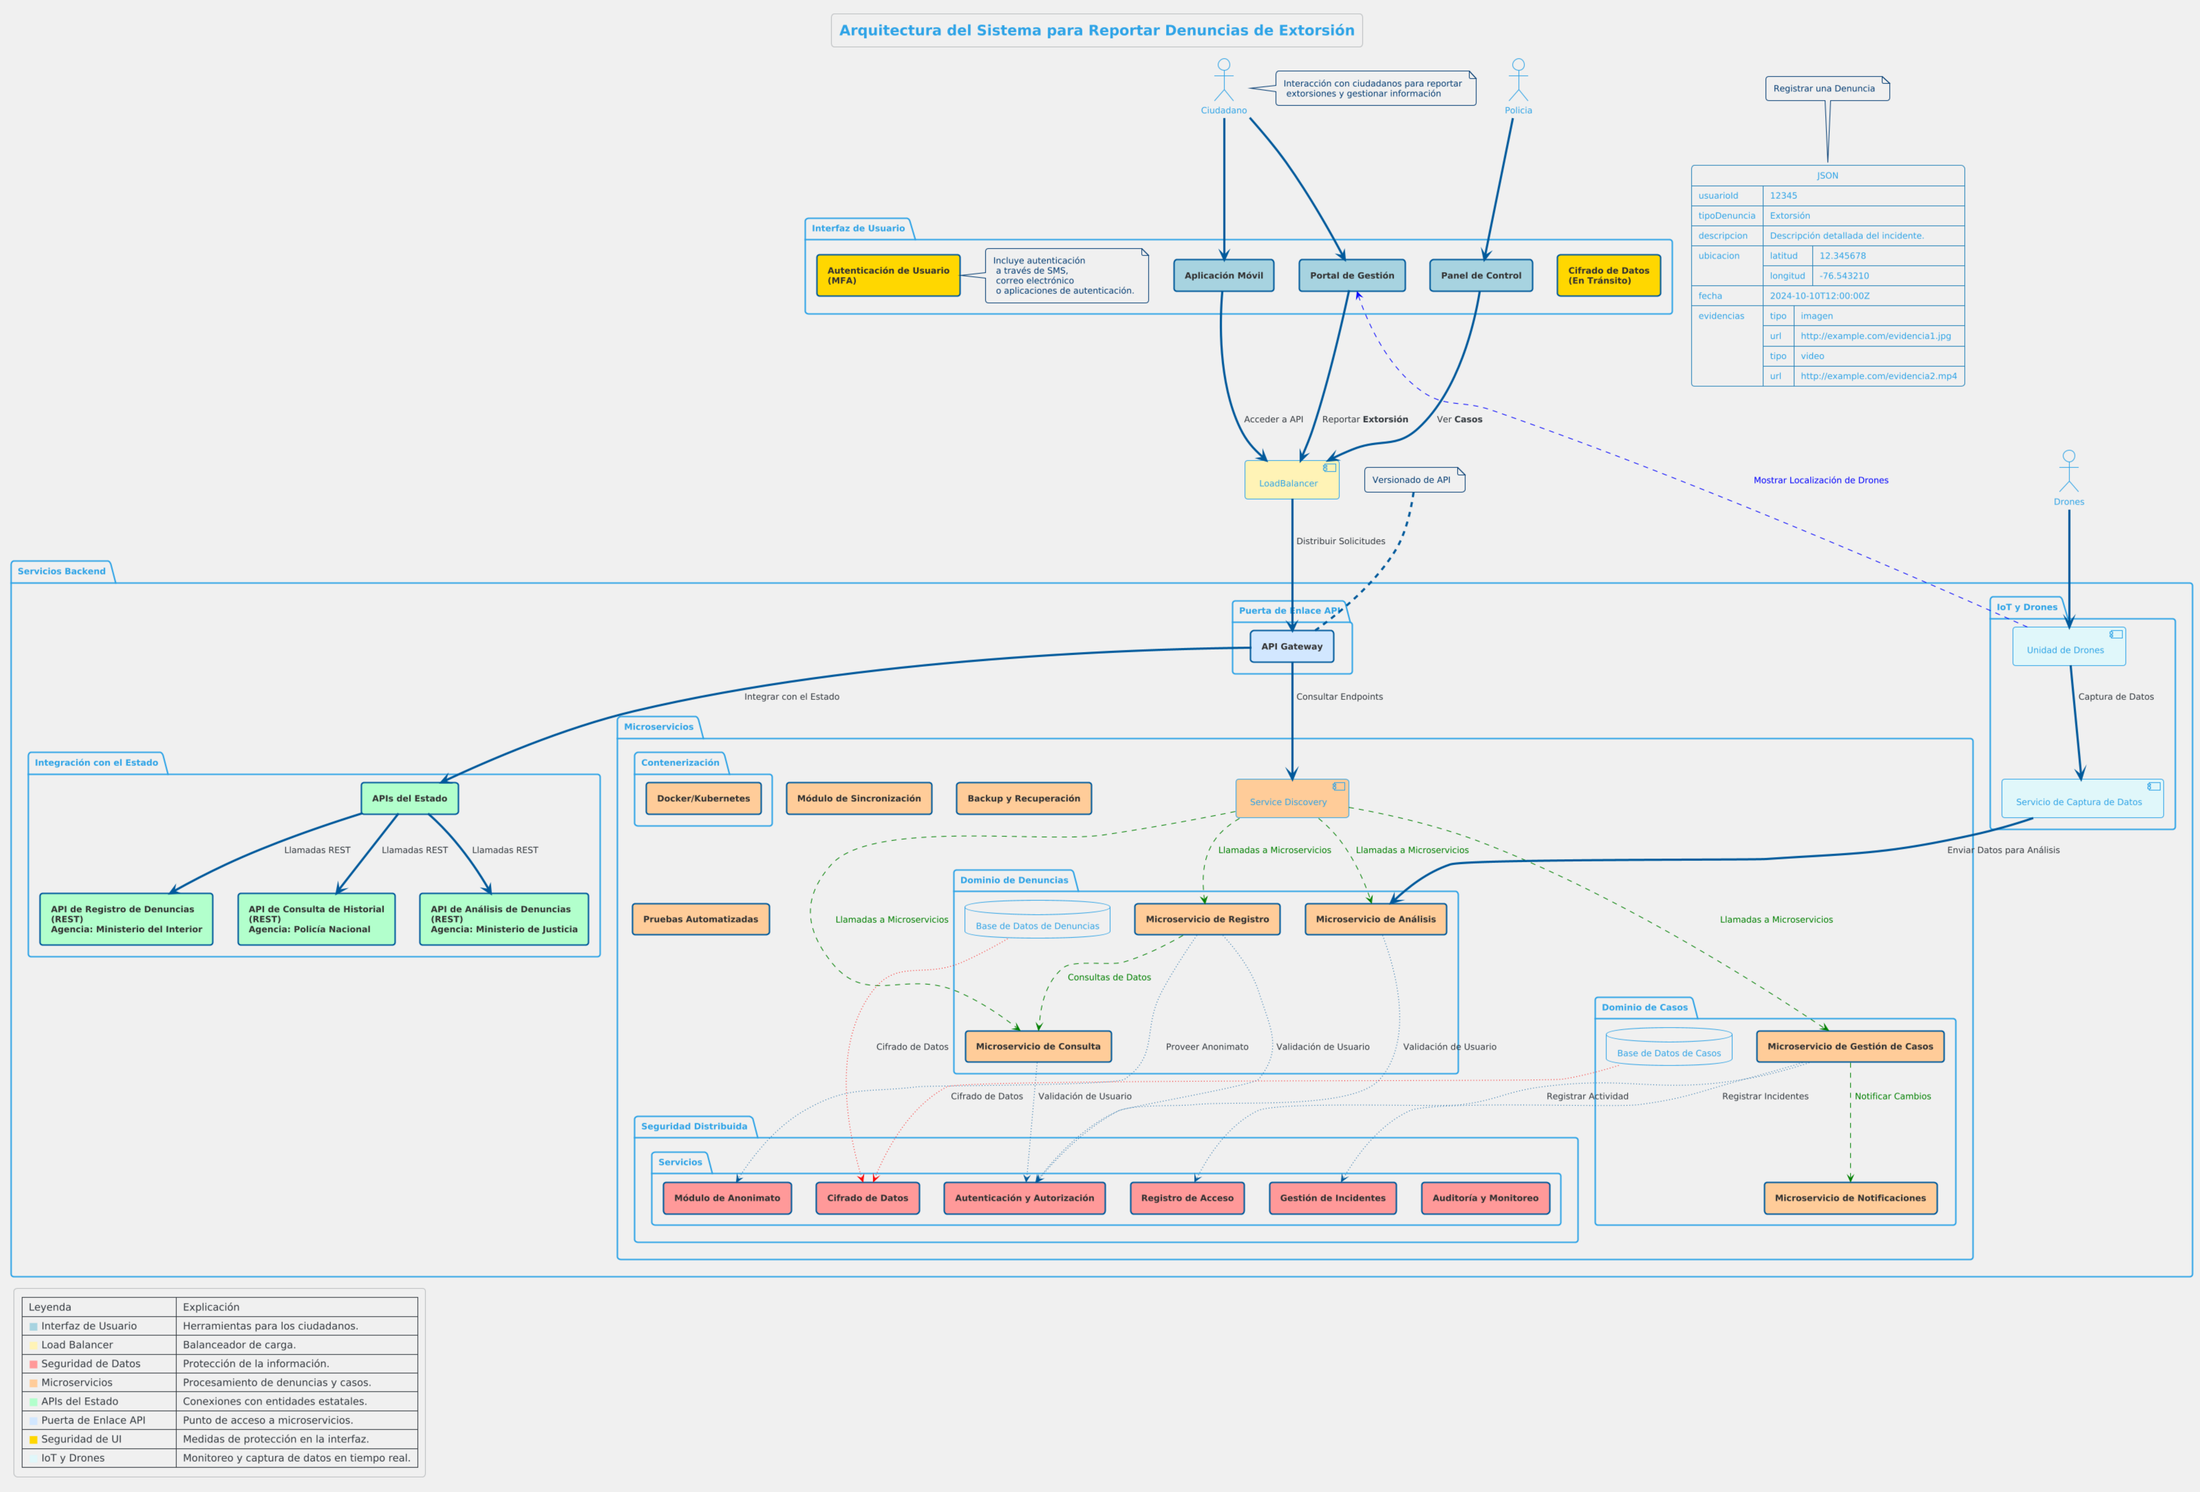The height and width of the screenshot is (1492, 2200).
Task: Select Microservicio de Gestión de Casos node
Action: [1850, 1047]
